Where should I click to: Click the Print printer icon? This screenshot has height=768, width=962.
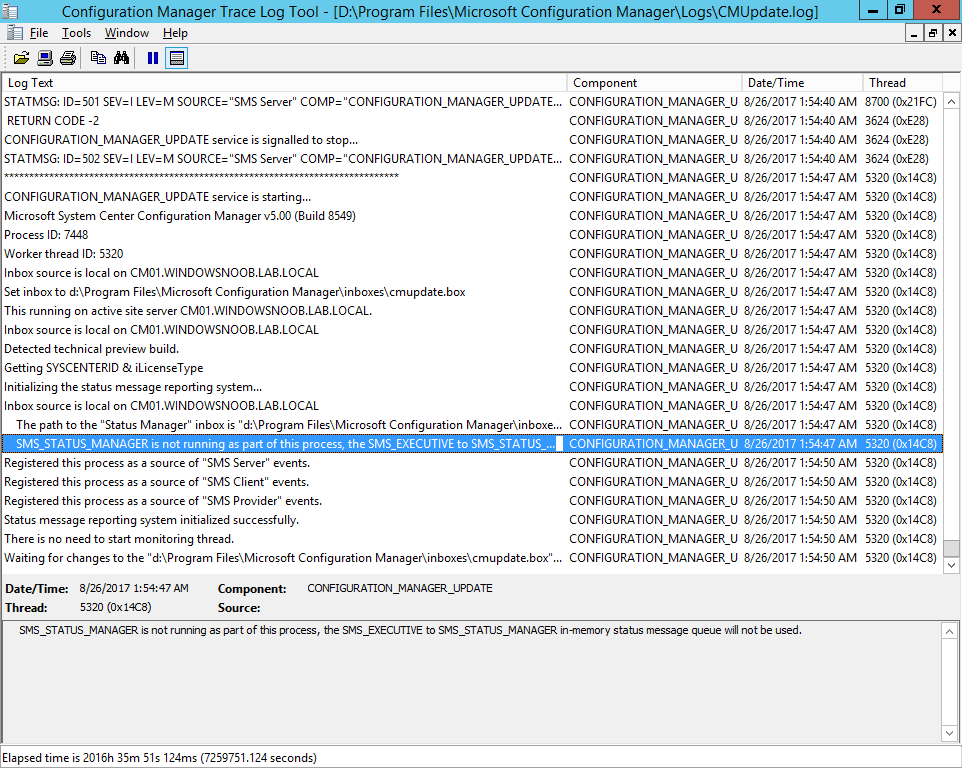point(67,58)
